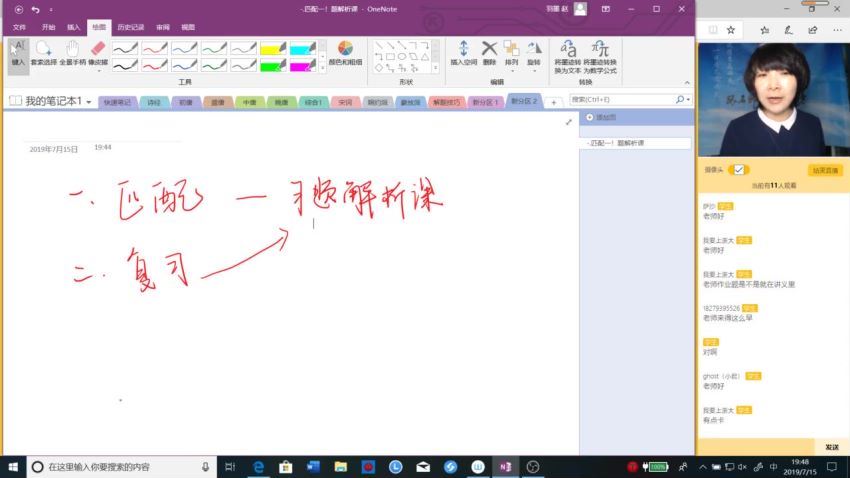Select the Eraser tool
850x478 pixels.
pos(98,52)
